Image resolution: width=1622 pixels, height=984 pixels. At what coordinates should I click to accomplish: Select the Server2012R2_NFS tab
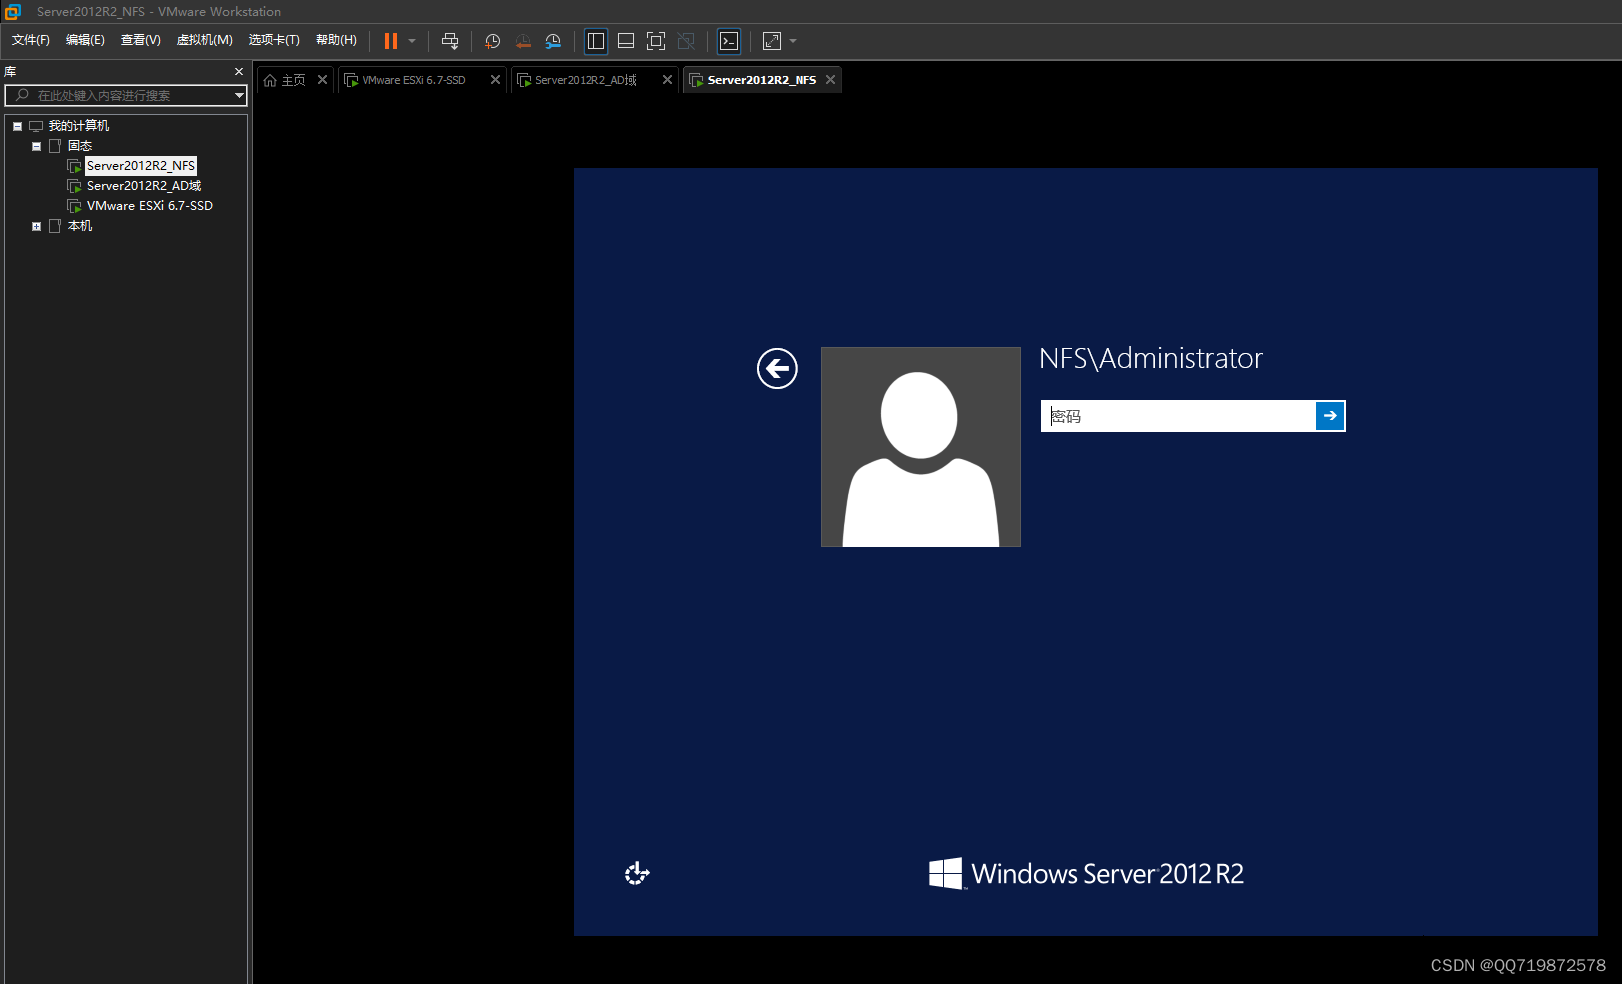[760, 80]
